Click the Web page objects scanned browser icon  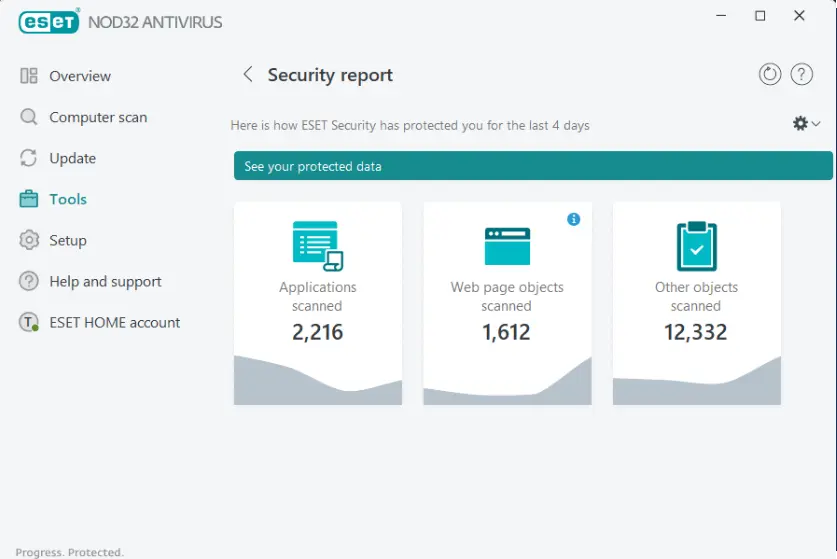click(x=507, y=245)
